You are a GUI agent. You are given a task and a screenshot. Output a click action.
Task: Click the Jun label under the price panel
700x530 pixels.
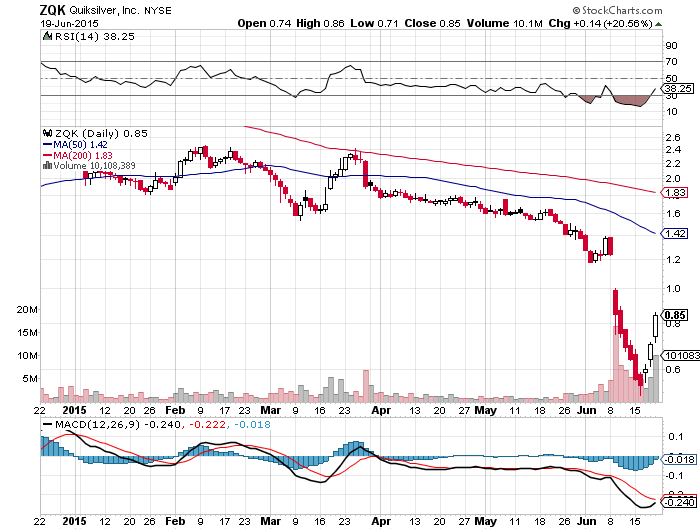click(x=587, y=410)
